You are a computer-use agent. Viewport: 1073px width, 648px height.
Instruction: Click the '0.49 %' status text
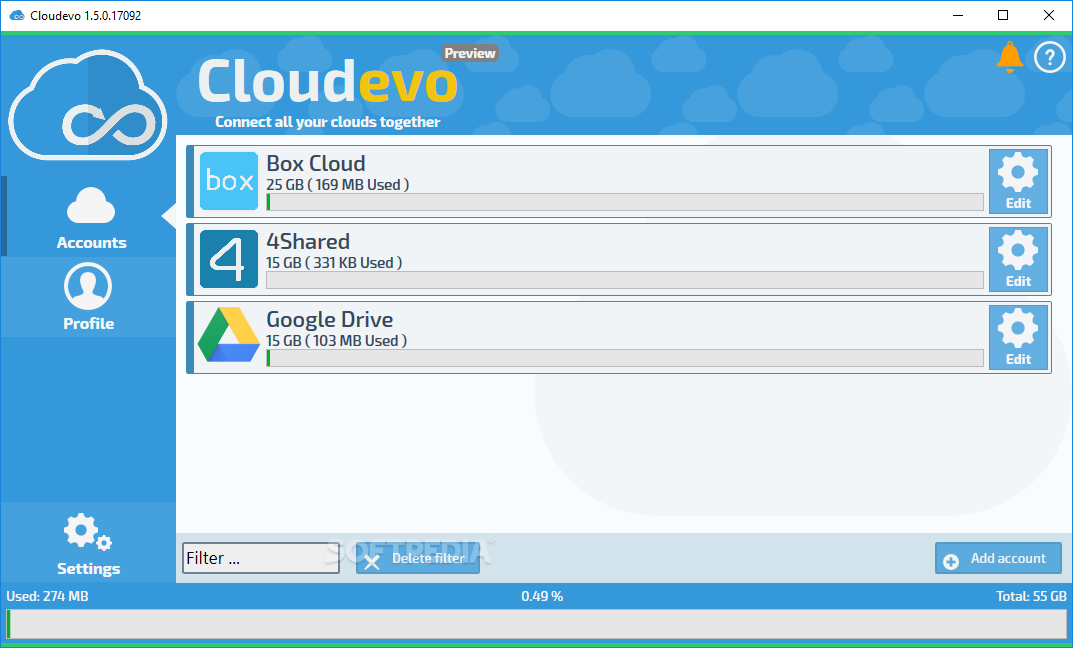(542, 596)
